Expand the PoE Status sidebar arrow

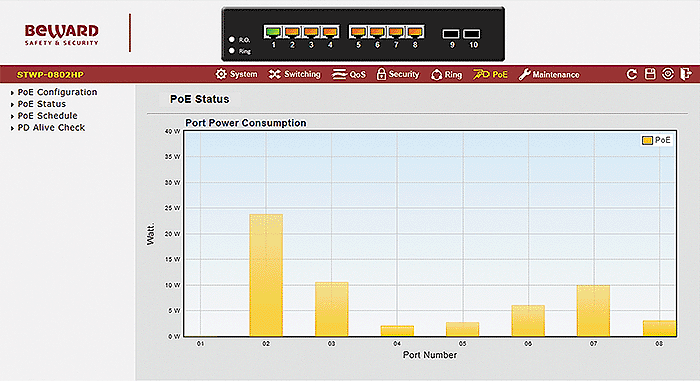pyautogui.click(x=12, y=105)
